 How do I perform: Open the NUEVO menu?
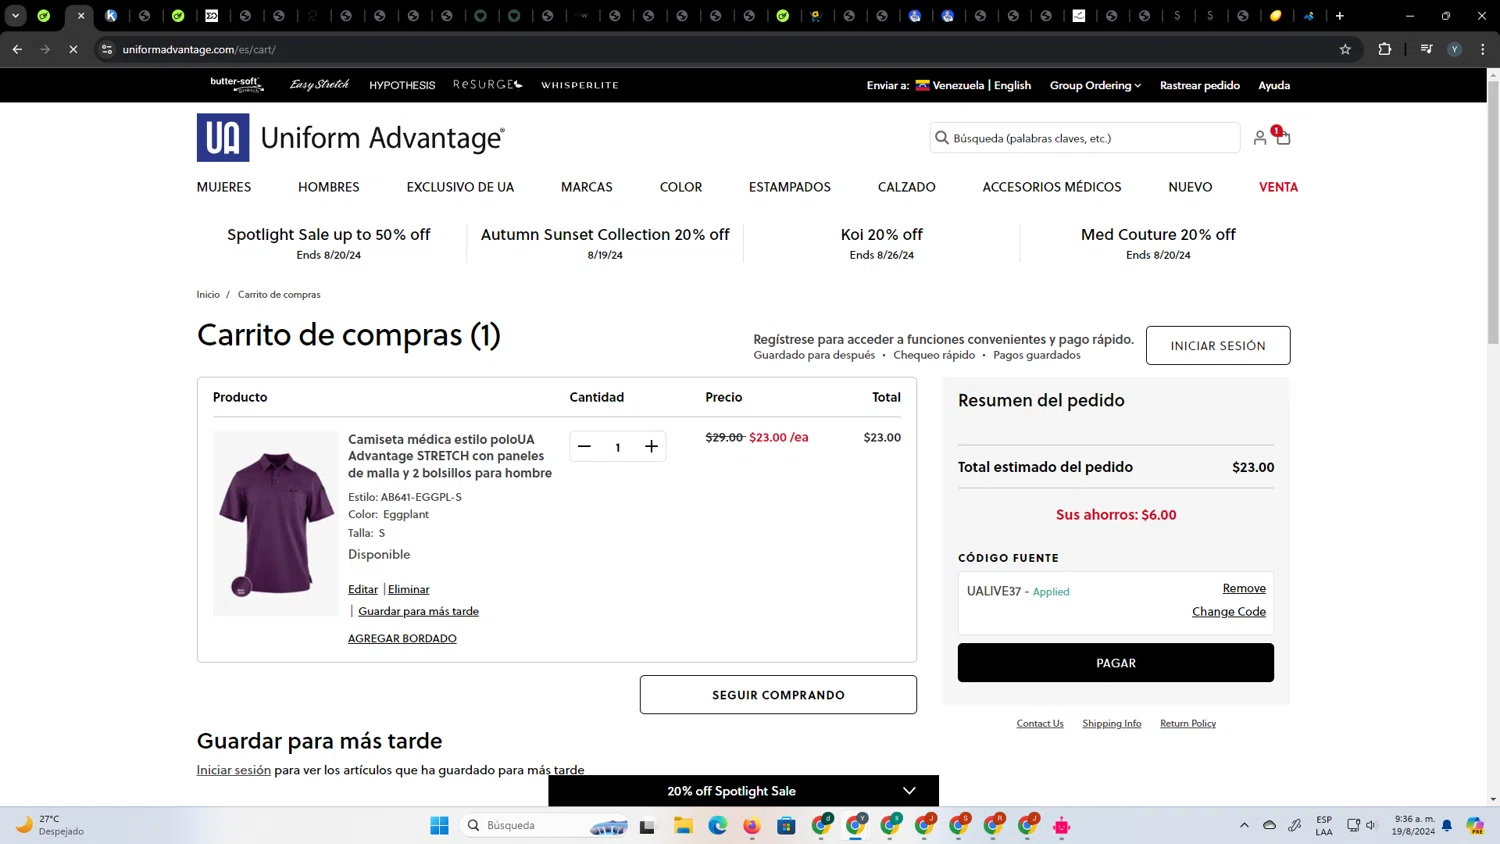(x=1190, y=187)
